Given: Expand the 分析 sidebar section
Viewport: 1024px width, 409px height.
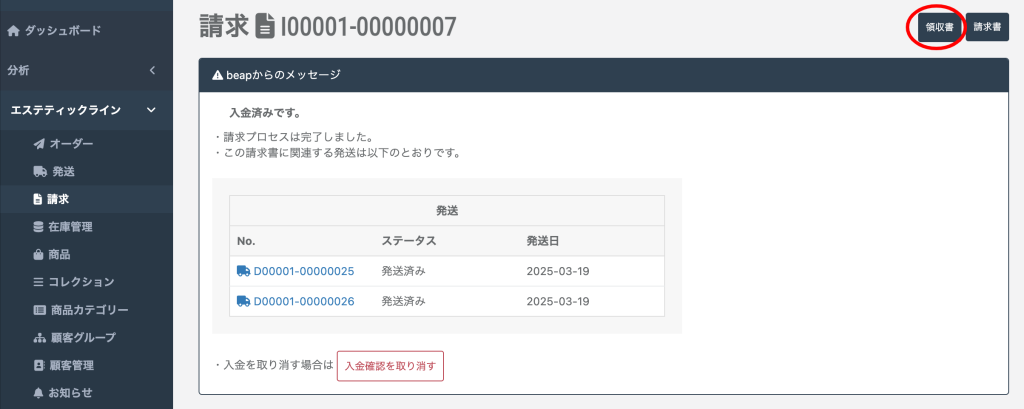Looking at the screenshot, I should (x=152, y=70).
